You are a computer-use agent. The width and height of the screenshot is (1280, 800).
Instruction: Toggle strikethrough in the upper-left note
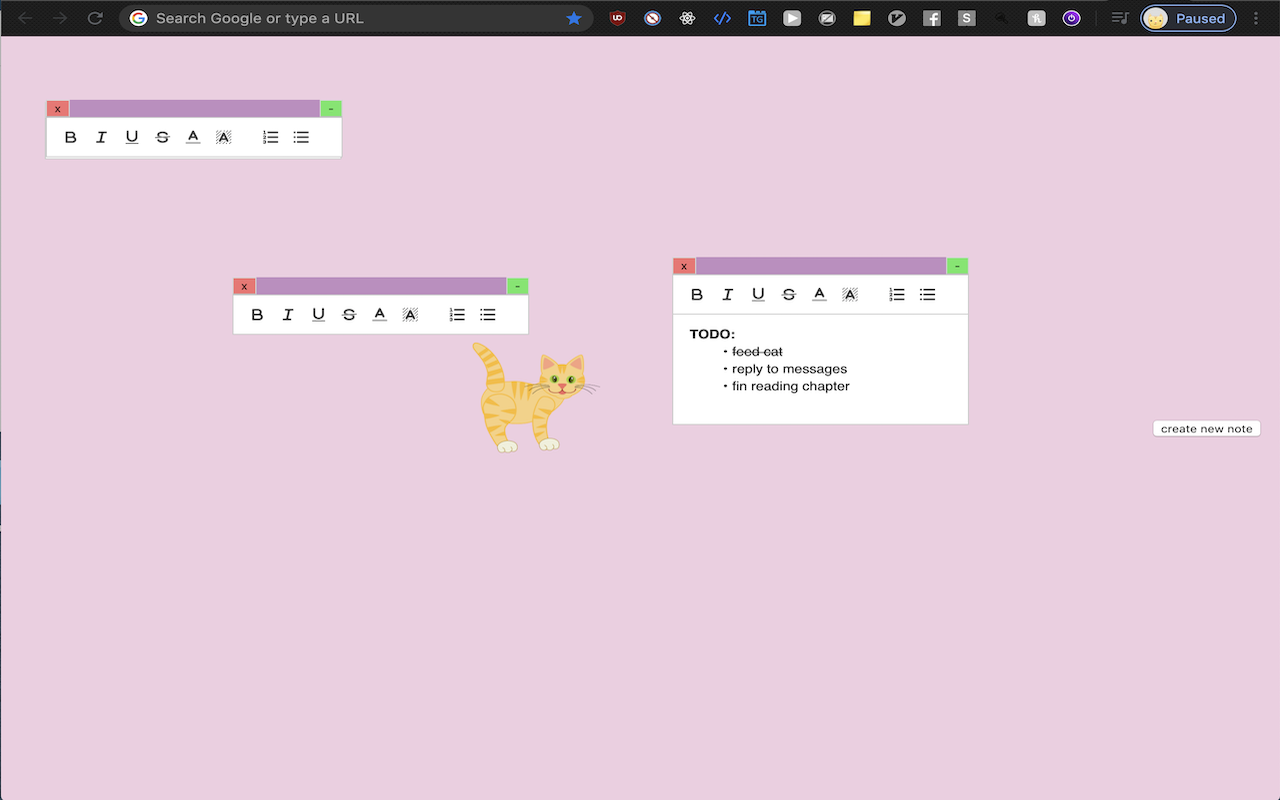pyautogui.click(x=162, y=137)
